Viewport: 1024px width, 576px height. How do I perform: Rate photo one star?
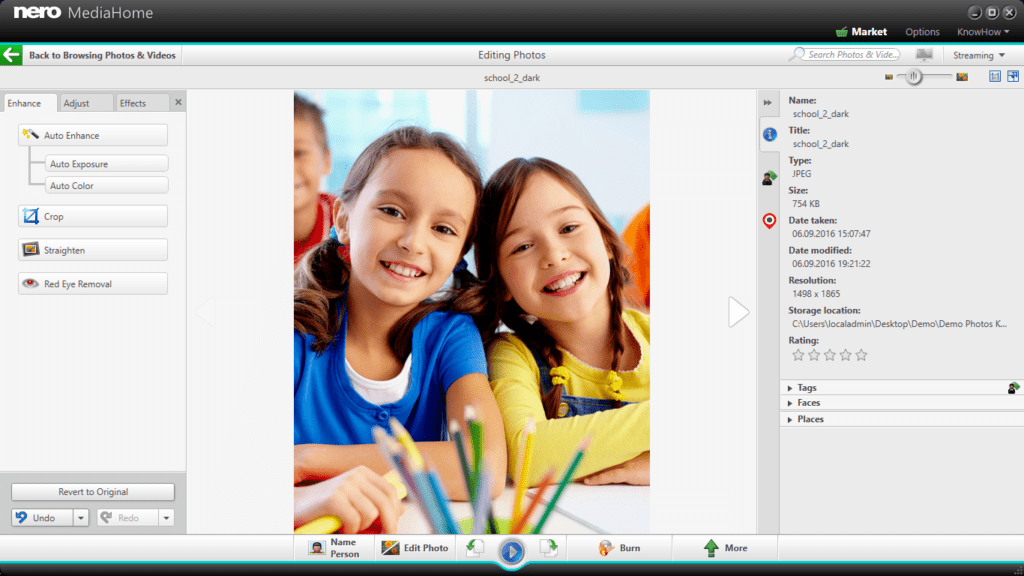(798, 355)
